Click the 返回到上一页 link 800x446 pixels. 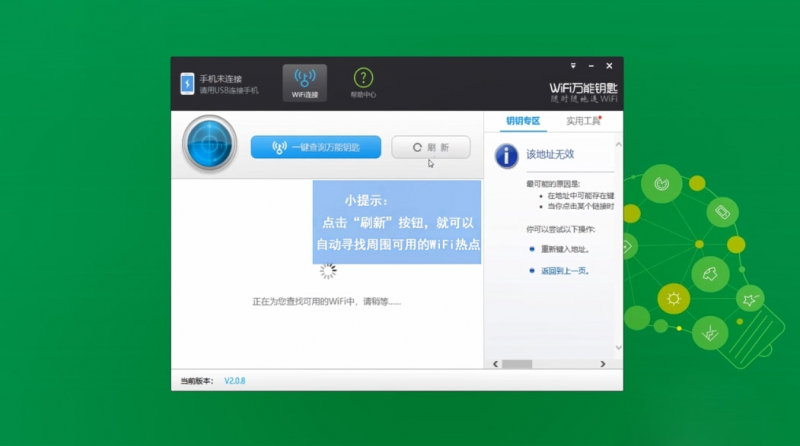565,271
